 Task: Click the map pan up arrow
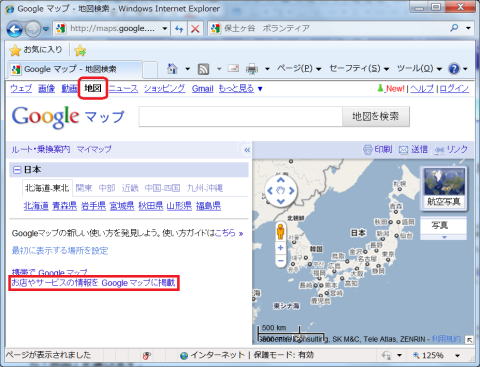tap(281, 180)
